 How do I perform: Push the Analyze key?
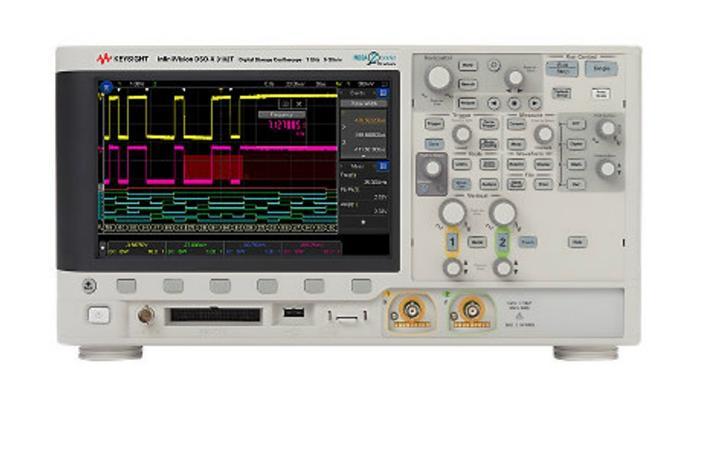tap(488, 184)
